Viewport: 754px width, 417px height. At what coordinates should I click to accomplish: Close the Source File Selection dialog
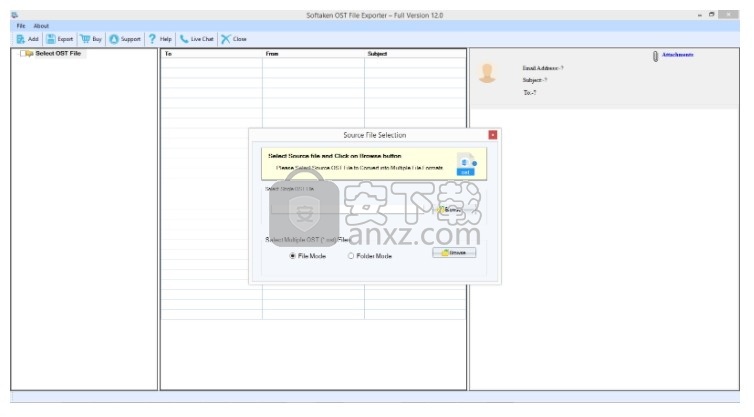click(492, 135)
